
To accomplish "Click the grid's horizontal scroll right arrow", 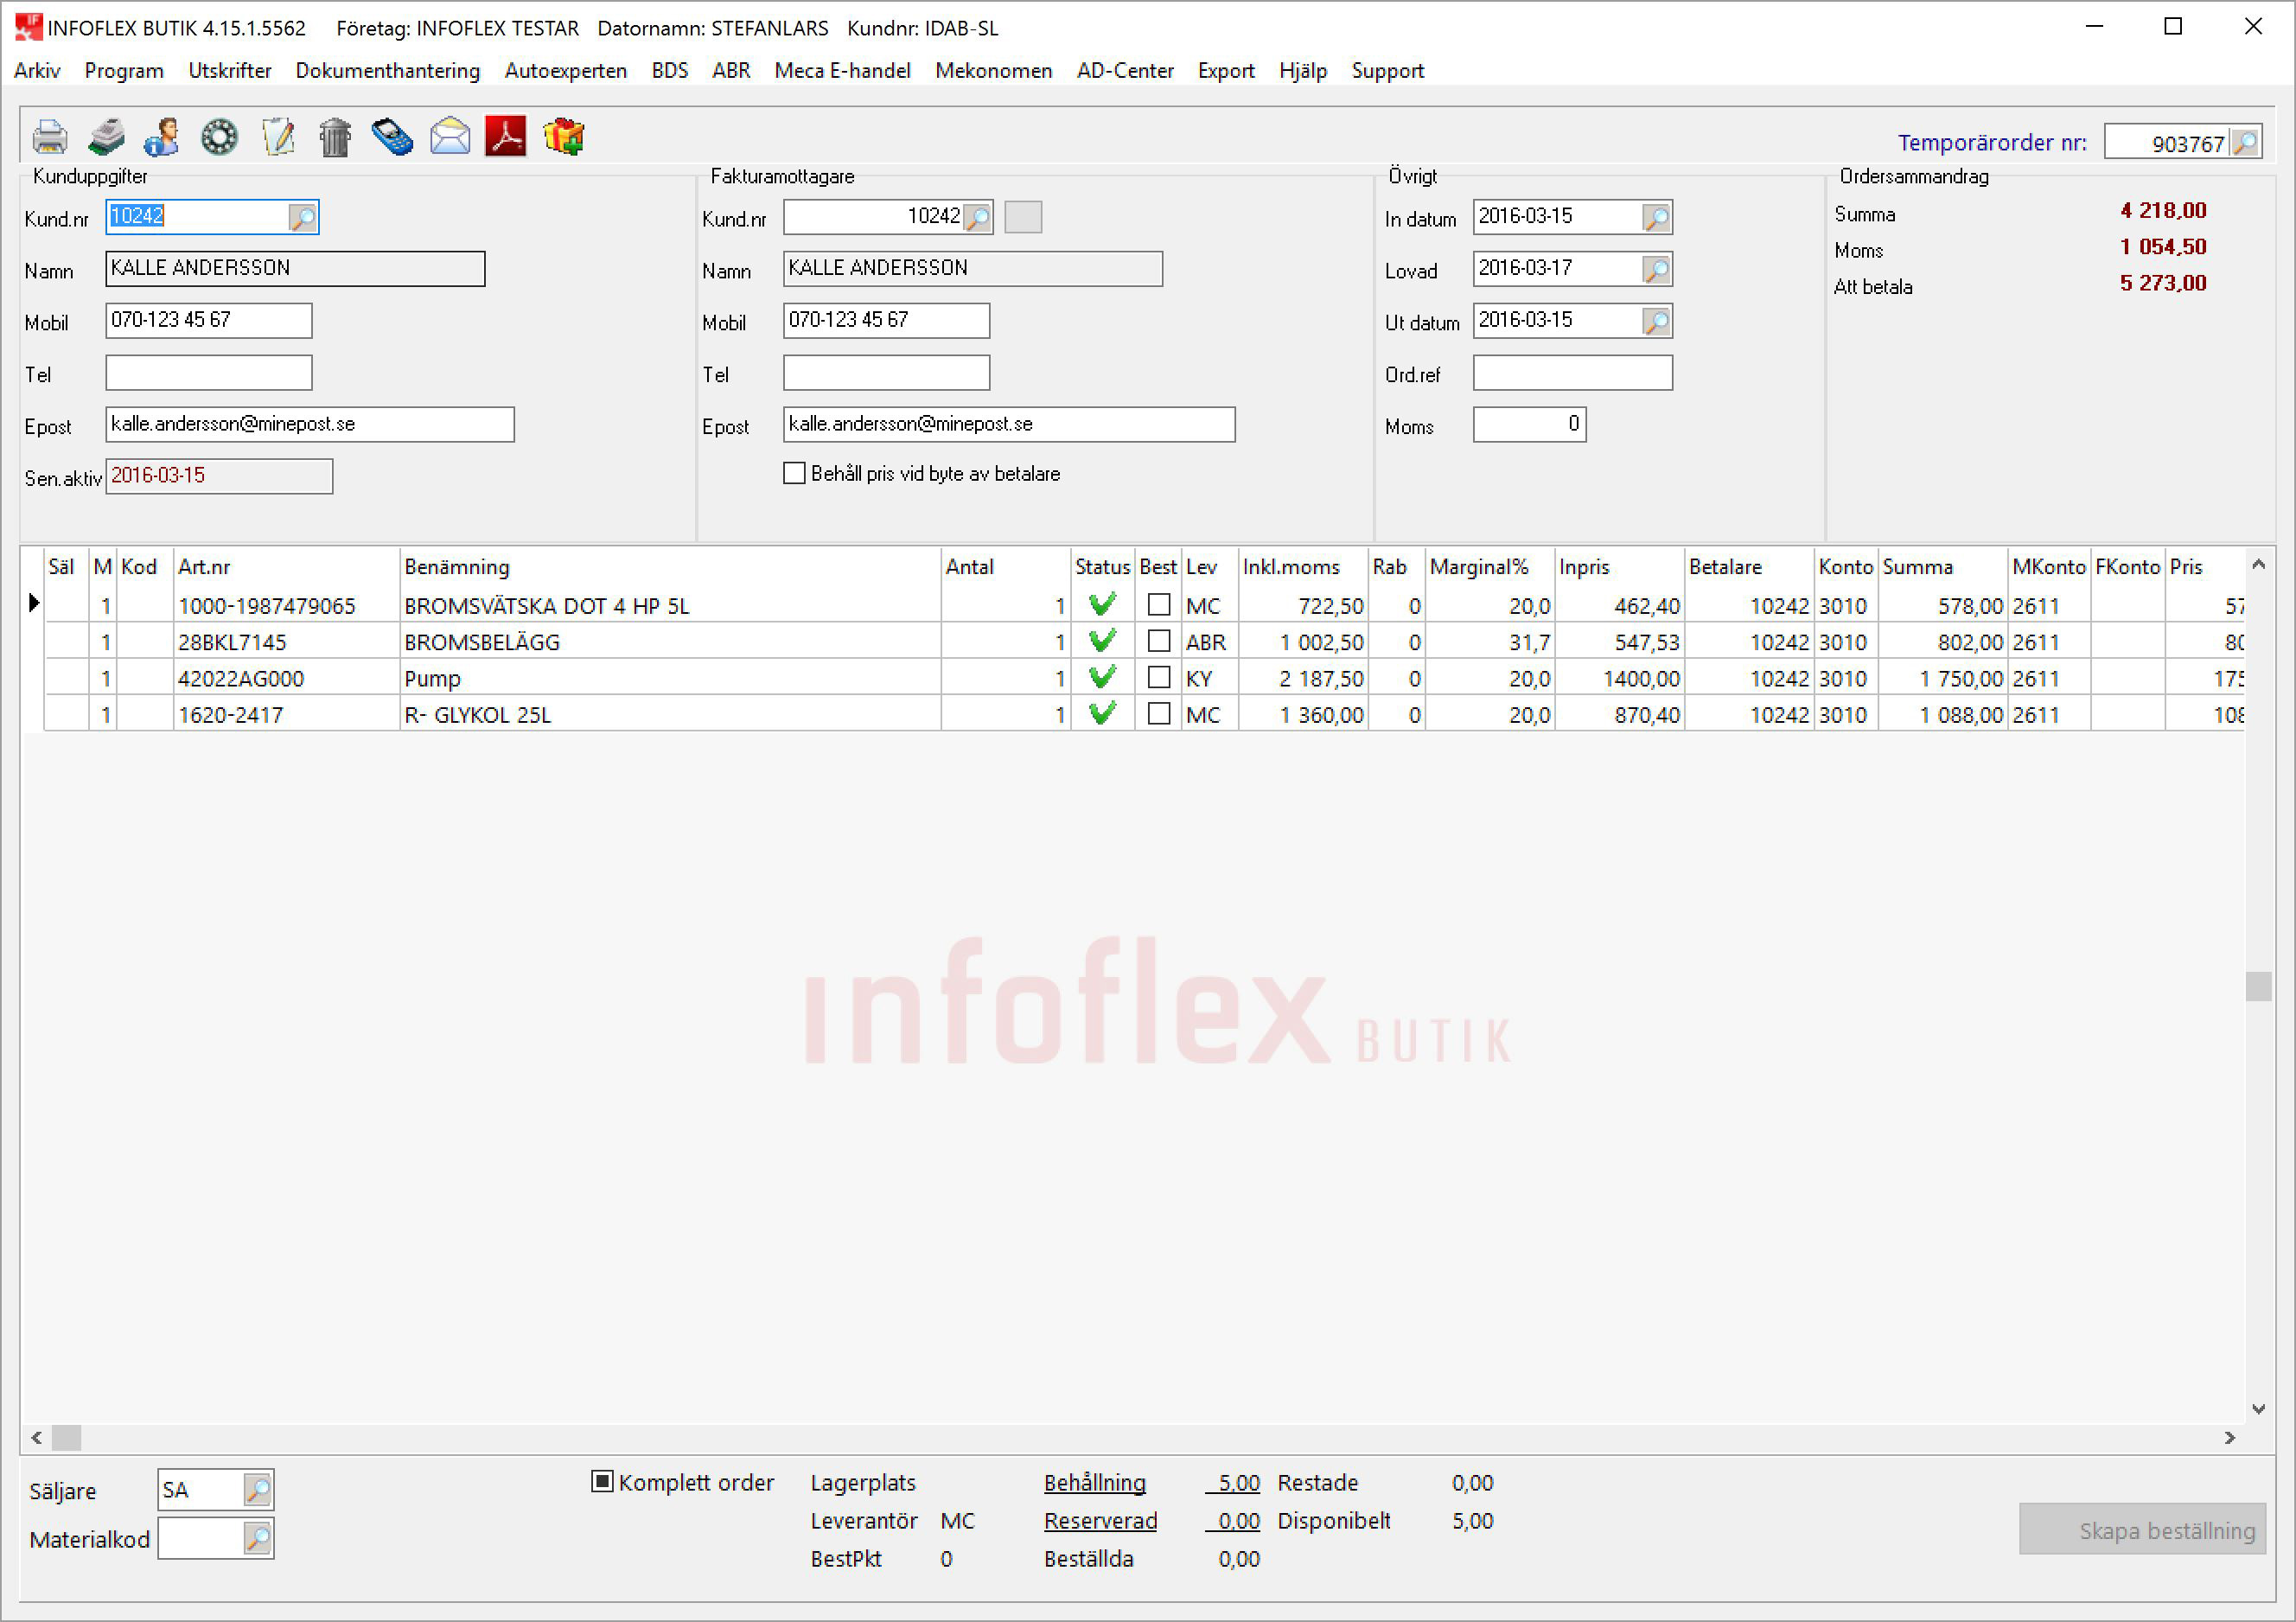I will [x=2230, y=1437].
